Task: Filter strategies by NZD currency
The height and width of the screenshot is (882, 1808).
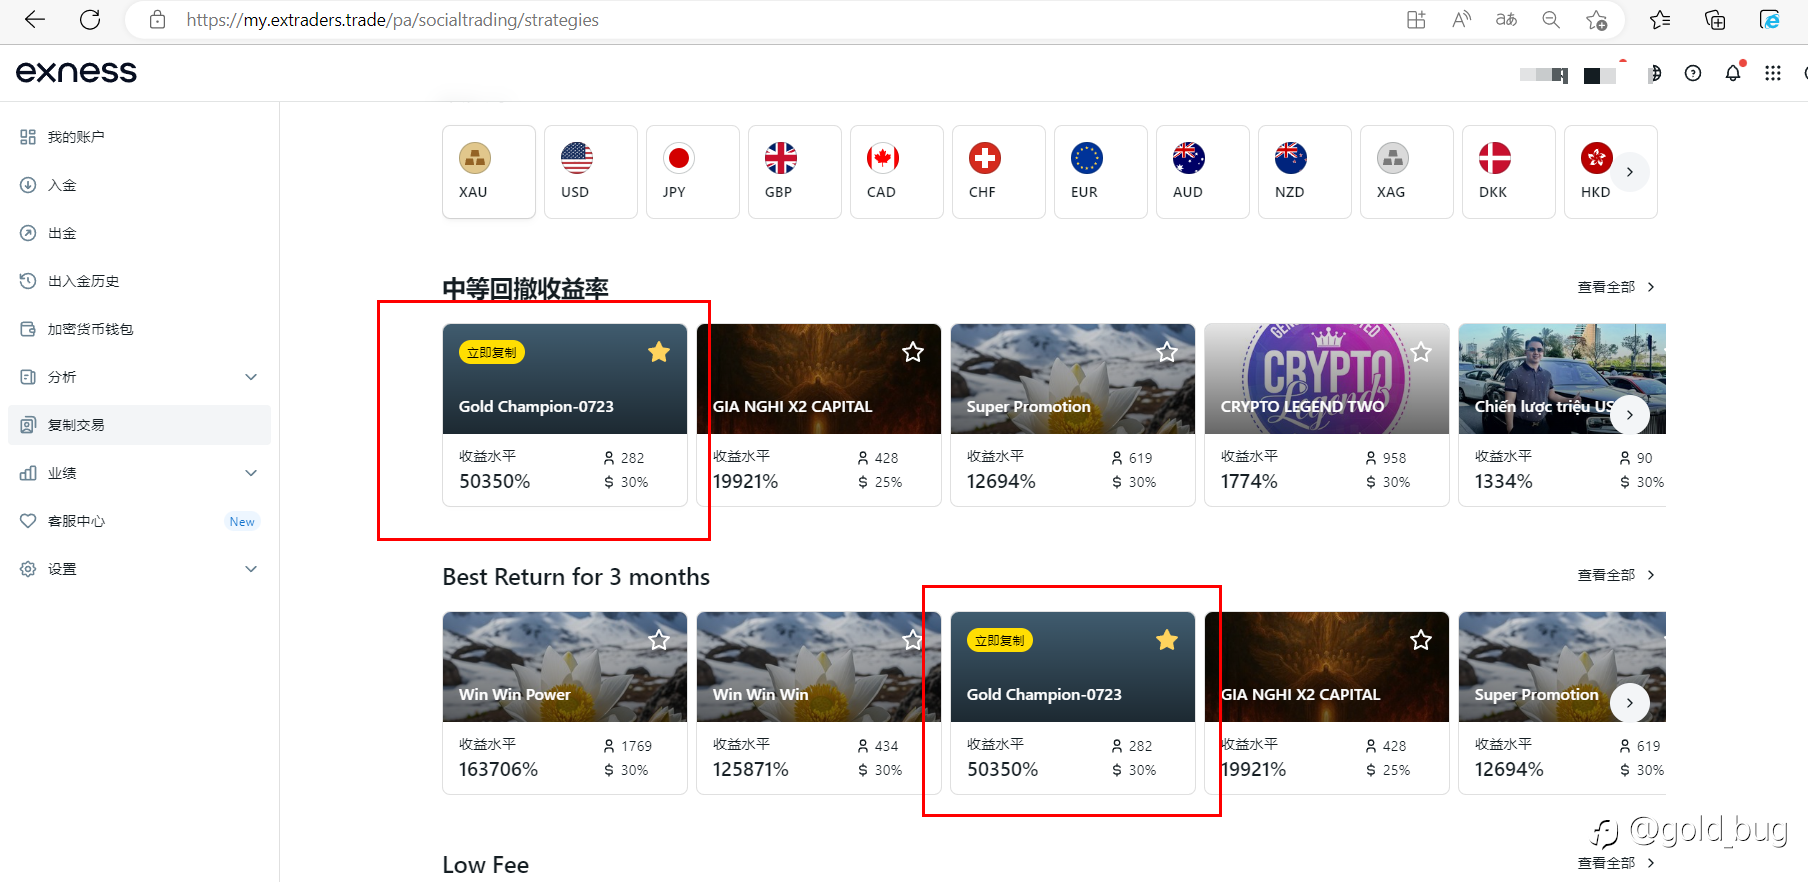Action: point(1305,172)
